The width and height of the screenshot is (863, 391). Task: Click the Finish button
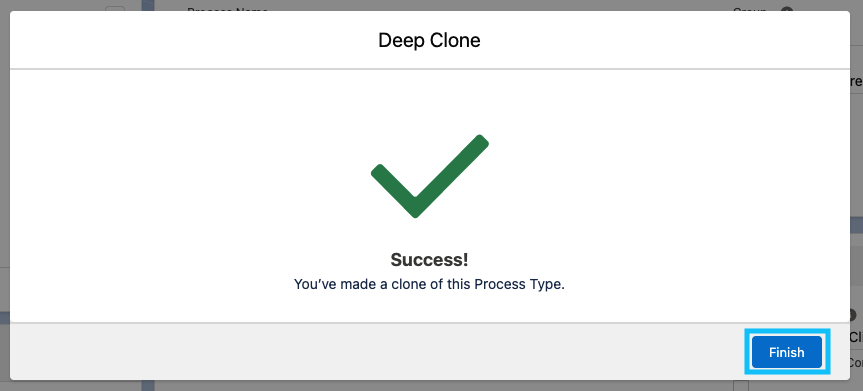(x=786, y=352)
